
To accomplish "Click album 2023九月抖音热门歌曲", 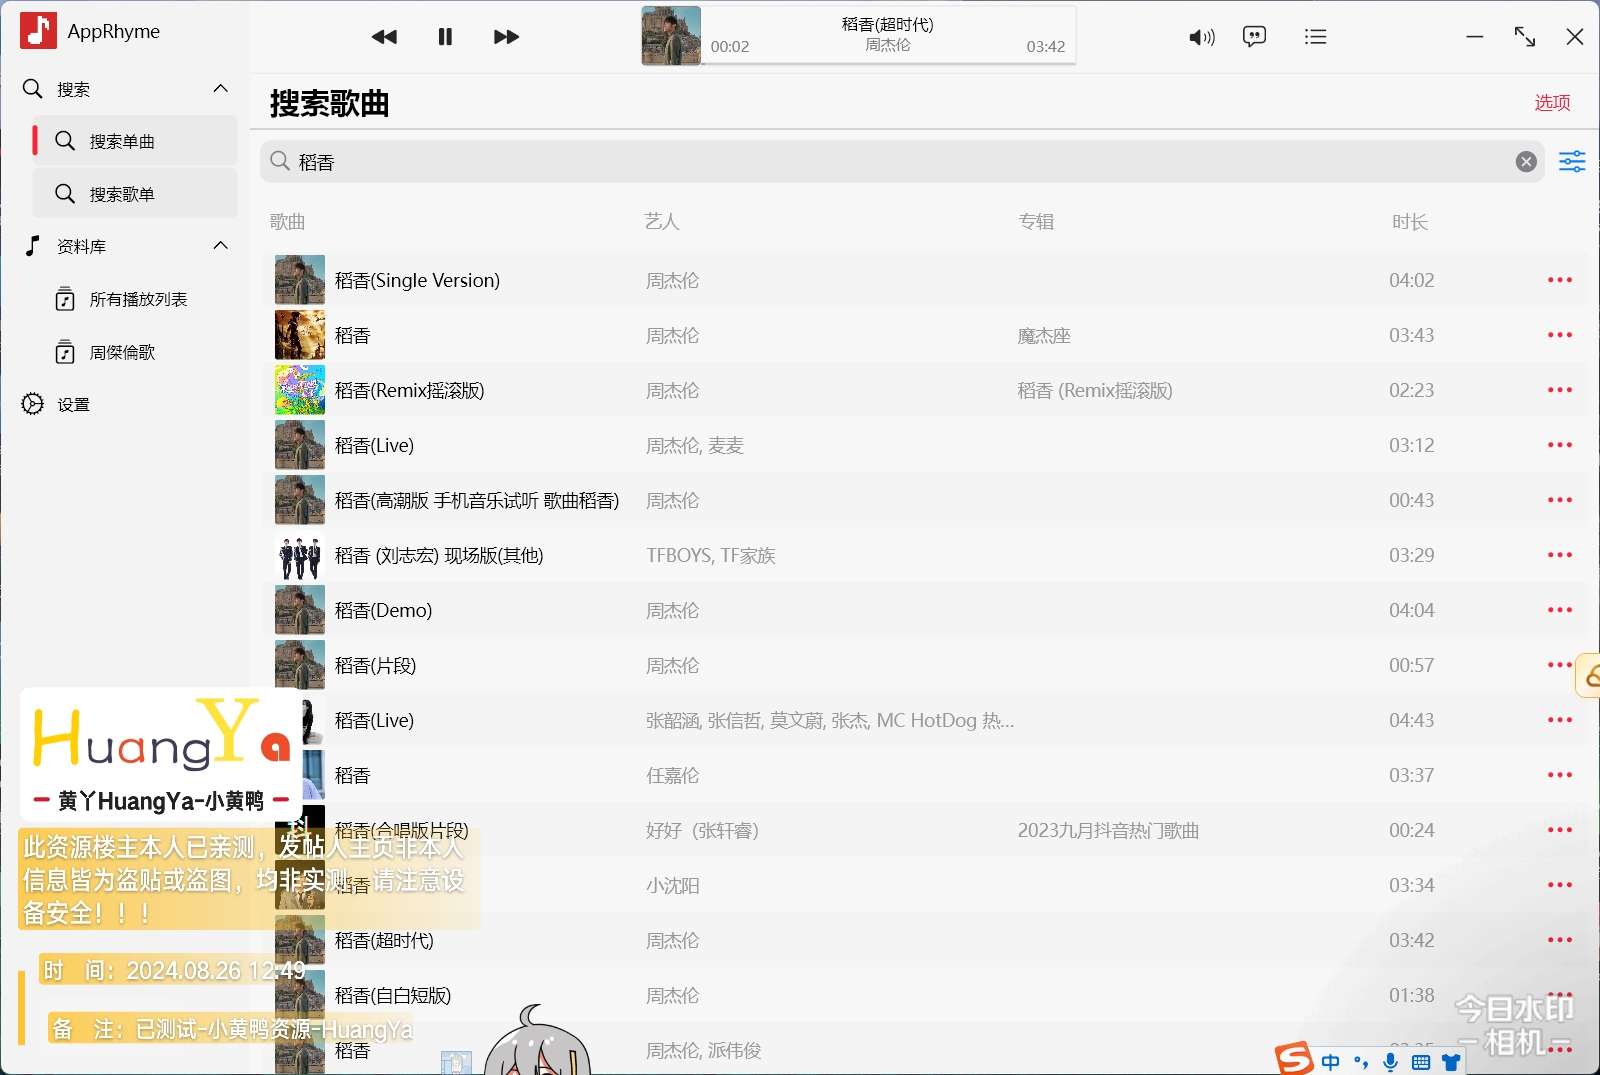I will [1108, 830].
